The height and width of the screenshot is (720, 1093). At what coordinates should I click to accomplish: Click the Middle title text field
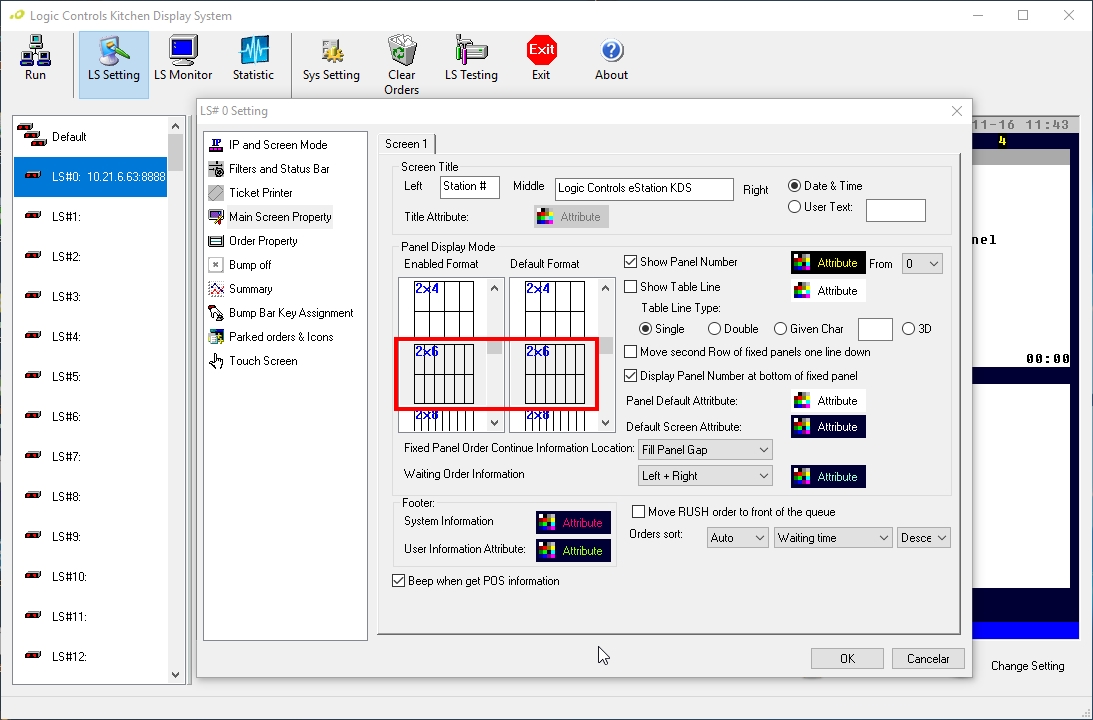point(644,189)
